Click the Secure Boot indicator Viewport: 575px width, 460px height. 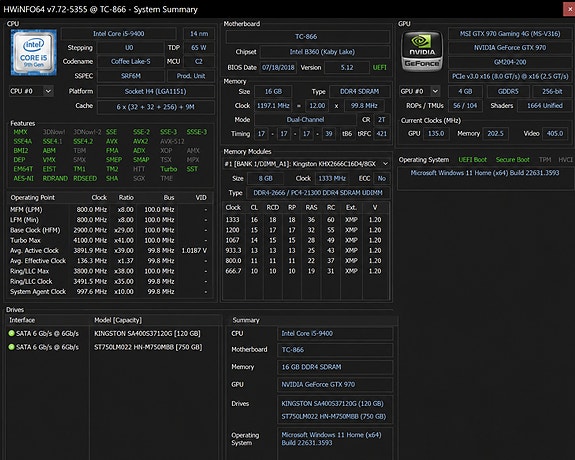[512, 160]
